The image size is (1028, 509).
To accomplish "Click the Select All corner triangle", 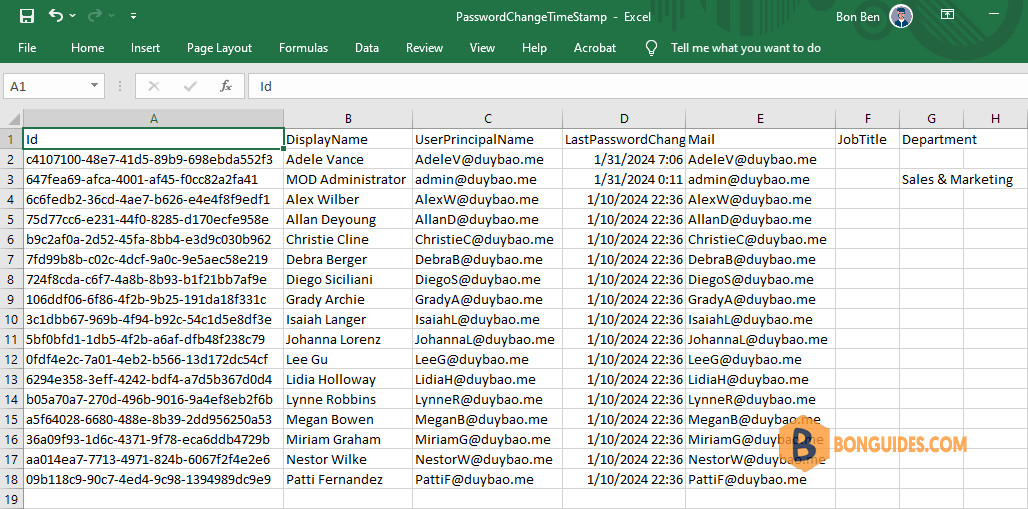I will tap(14, 119).
